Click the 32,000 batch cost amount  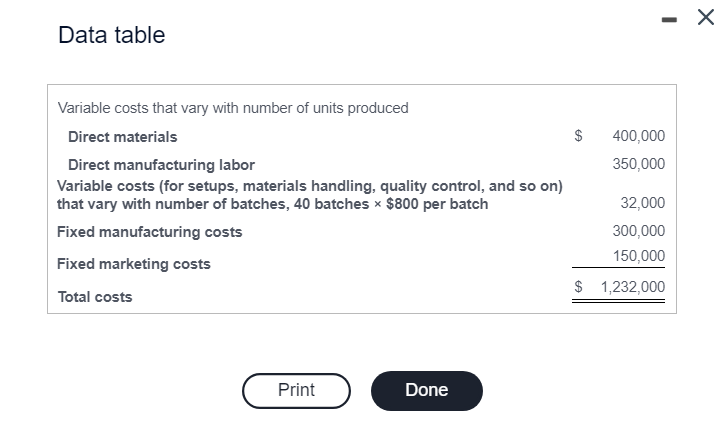(642, 203)
